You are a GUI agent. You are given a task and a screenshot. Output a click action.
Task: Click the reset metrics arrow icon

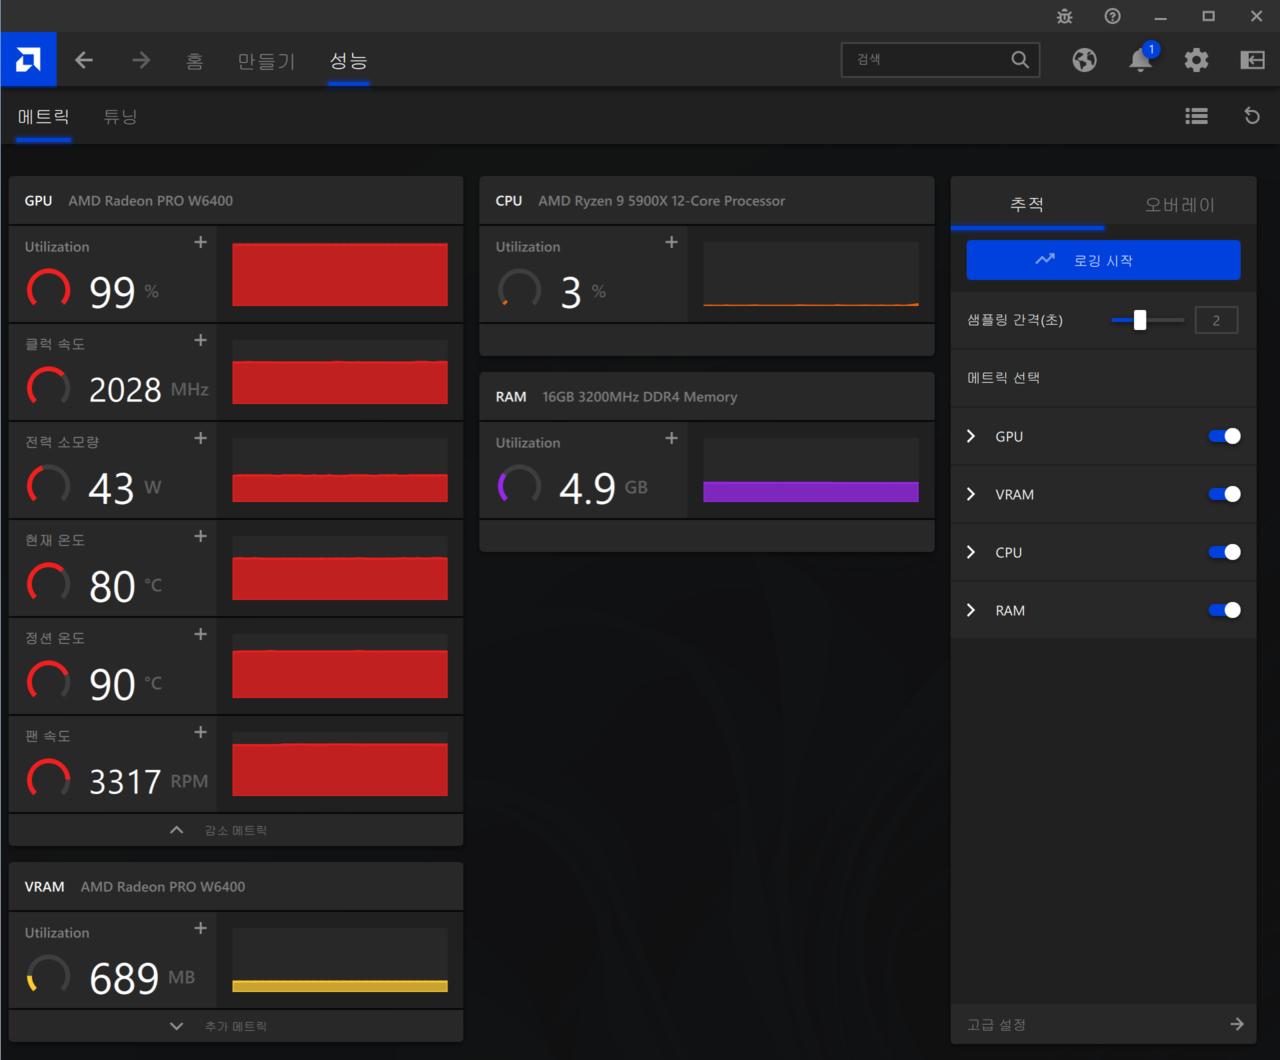(1252, 116)
